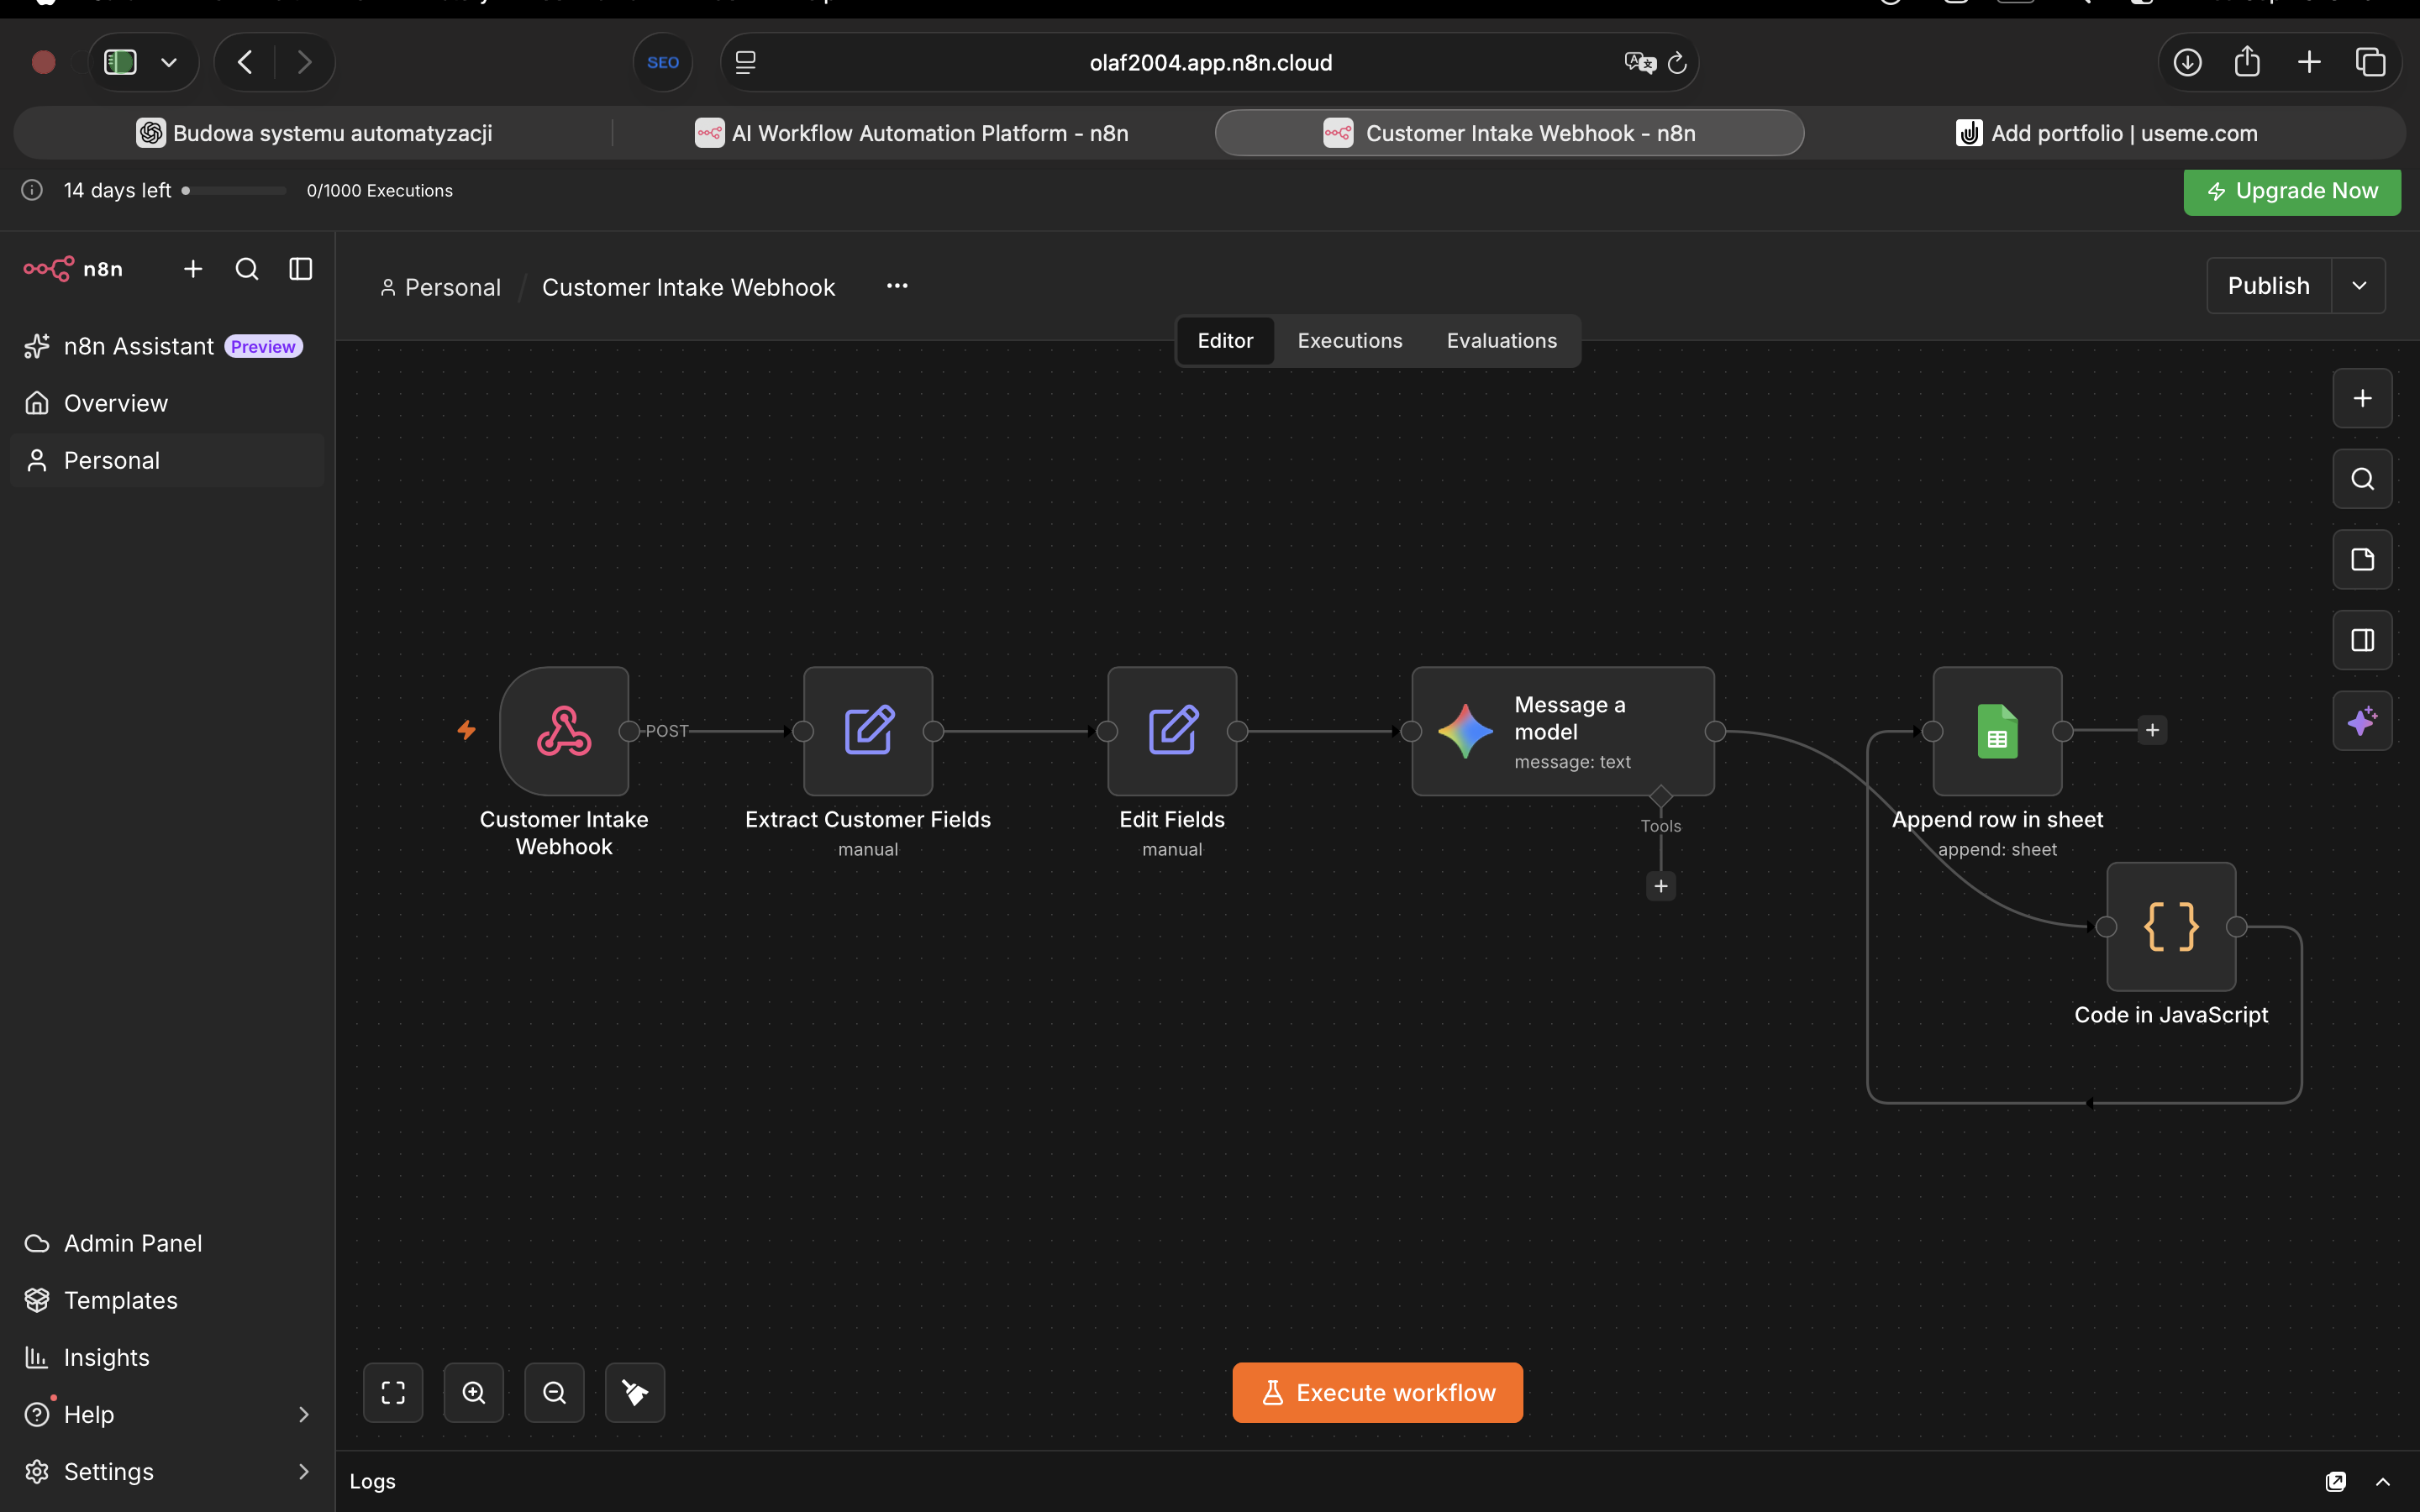Click the olaf2004.app.n8n.cloud address bar
The image size is (2420, 1512).
tap(1210, 62)
